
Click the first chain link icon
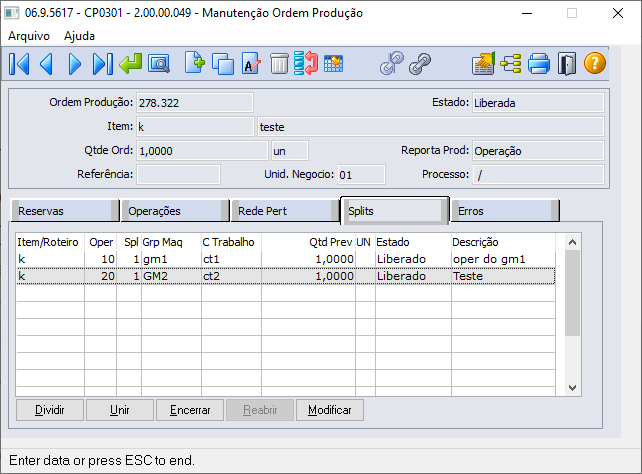[x=391, y=63]
